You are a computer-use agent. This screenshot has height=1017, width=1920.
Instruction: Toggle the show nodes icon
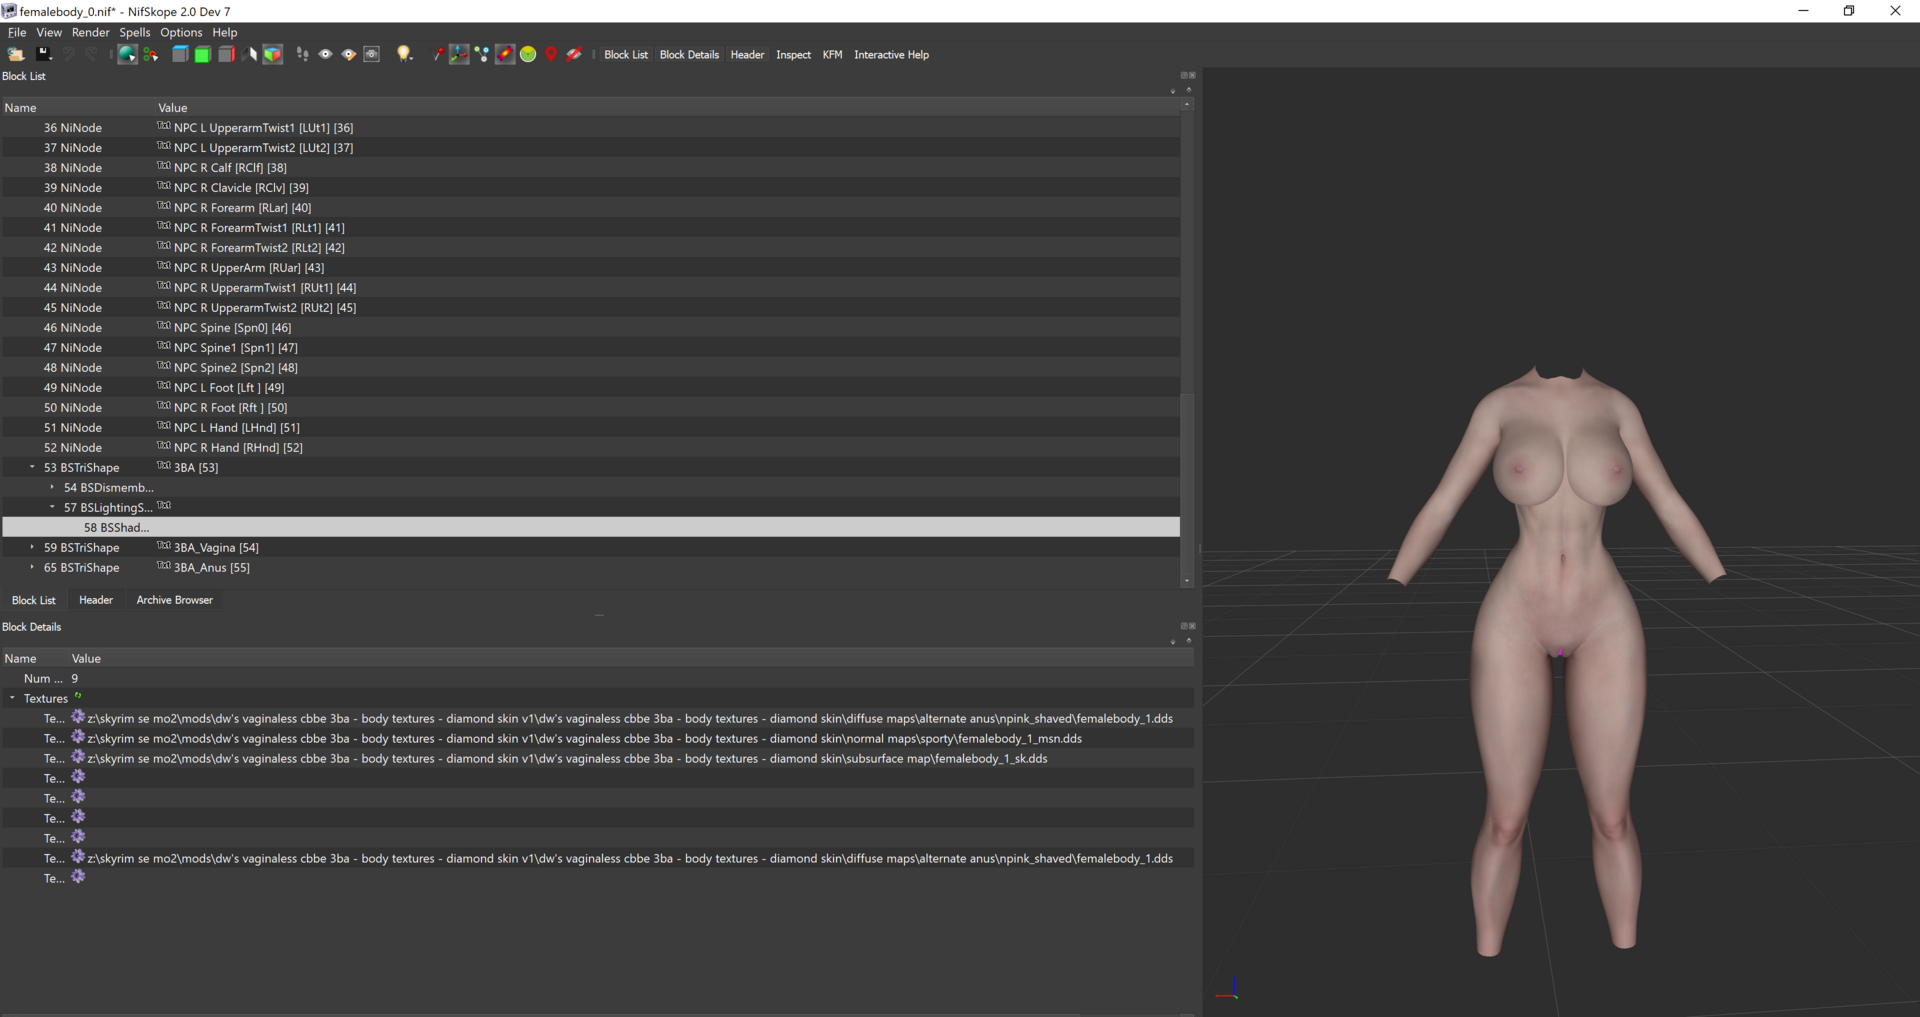tap(482, 55)
